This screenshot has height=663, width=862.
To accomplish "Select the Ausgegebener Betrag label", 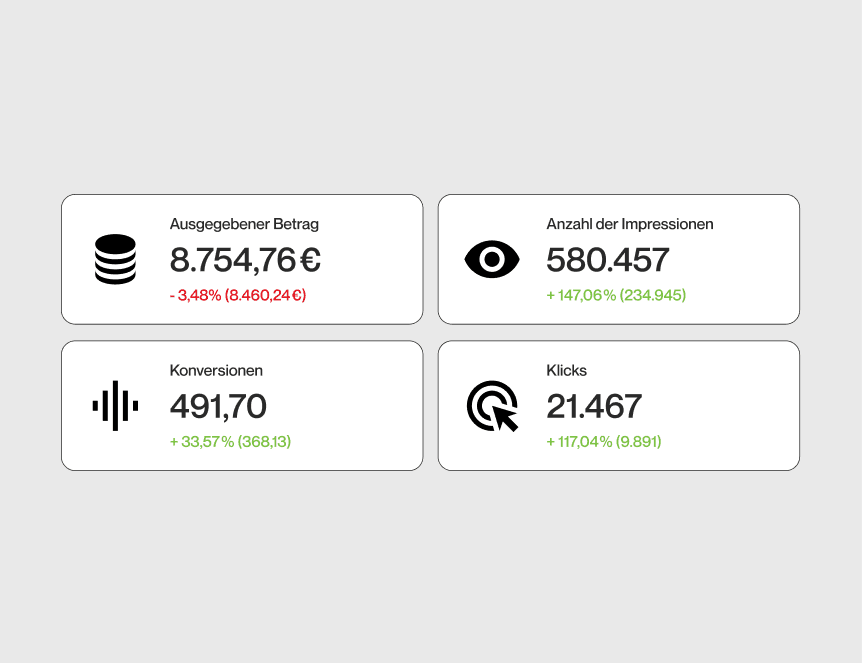I will point(244,224).
